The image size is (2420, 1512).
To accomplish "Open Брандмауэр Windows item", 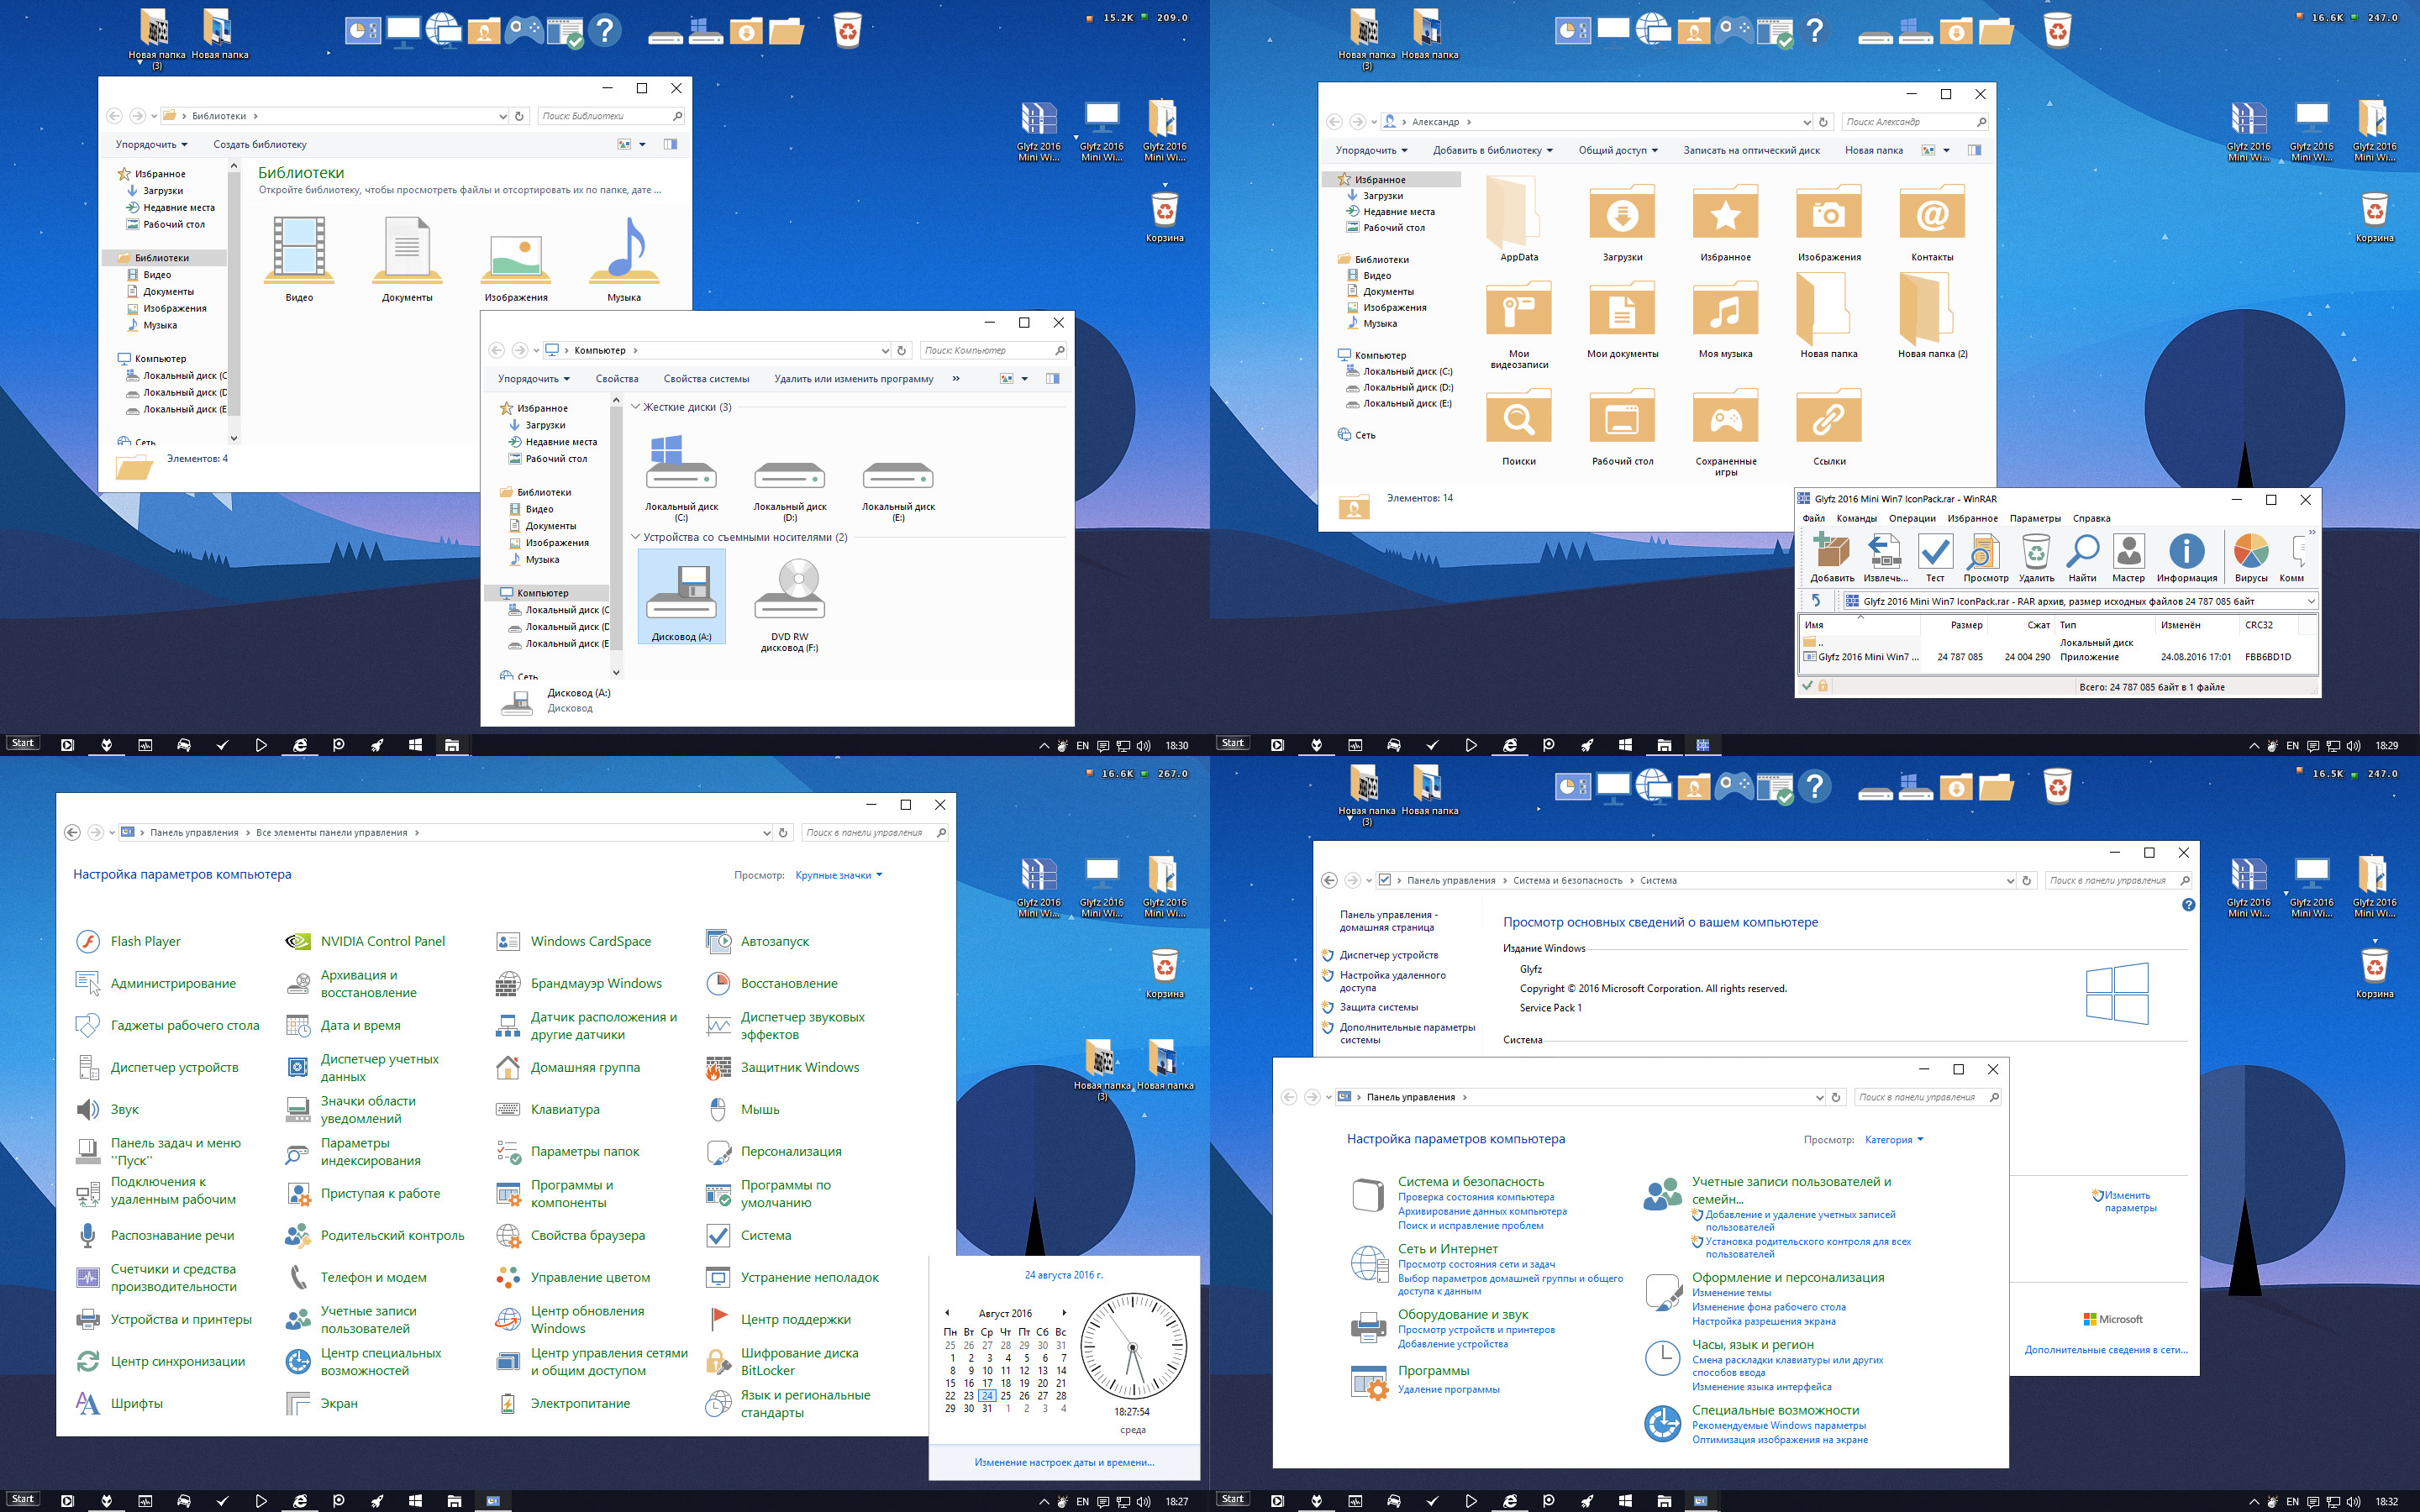I will (x=579, y=983).
